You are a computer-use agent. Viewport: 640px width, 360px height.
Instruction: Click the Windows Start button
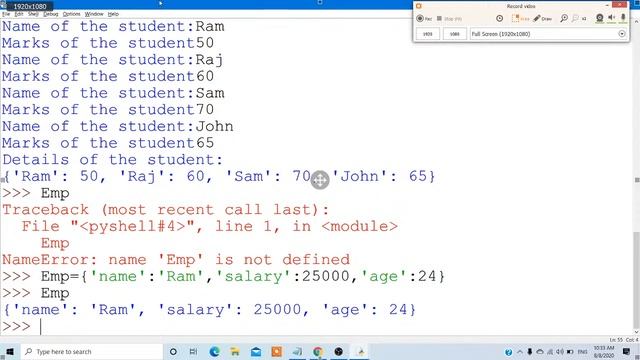coord(10,351)
